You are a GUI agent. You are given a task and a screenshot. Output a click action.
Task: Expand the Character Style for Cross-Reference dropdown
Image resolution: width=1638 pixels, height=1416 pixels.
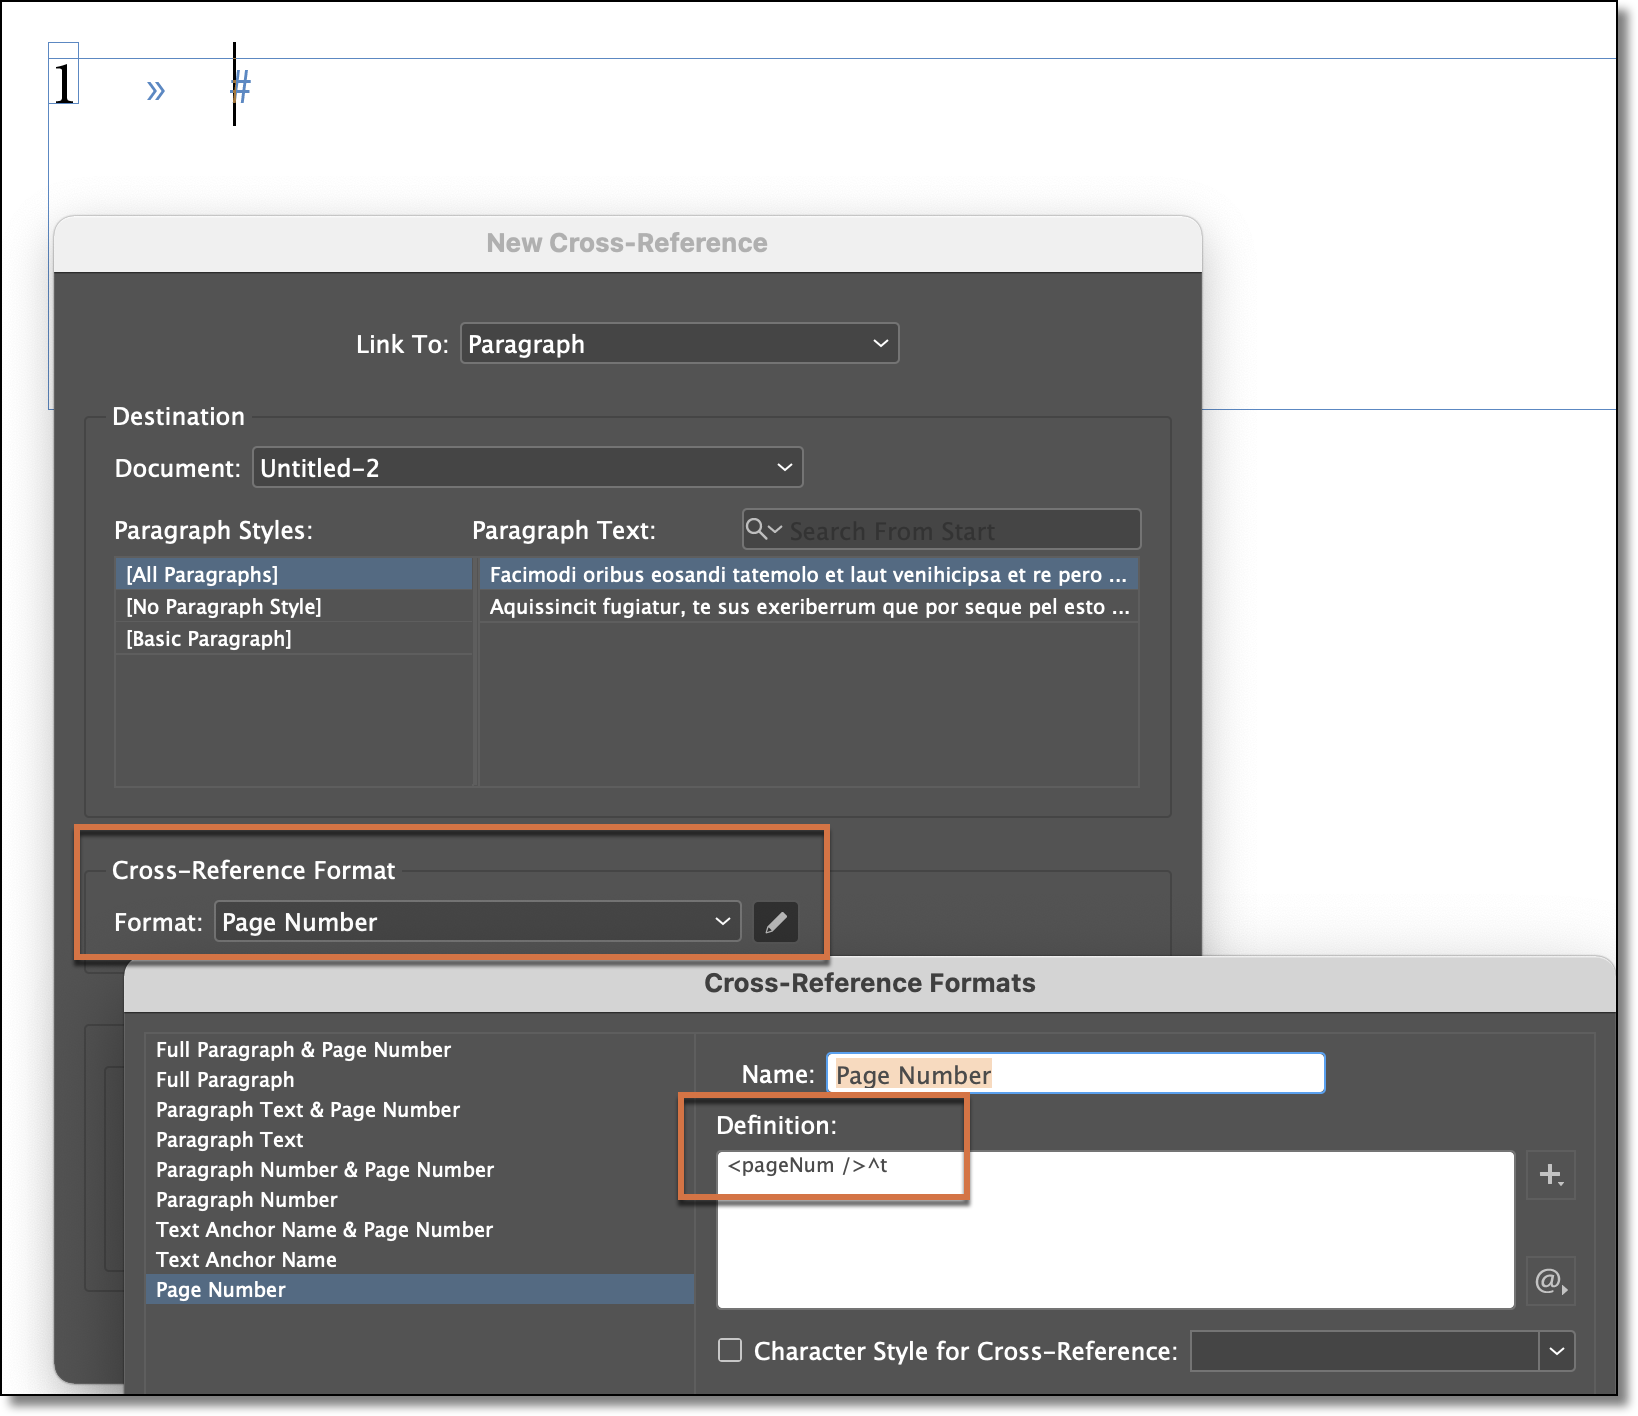[x=1557, y=1350]
